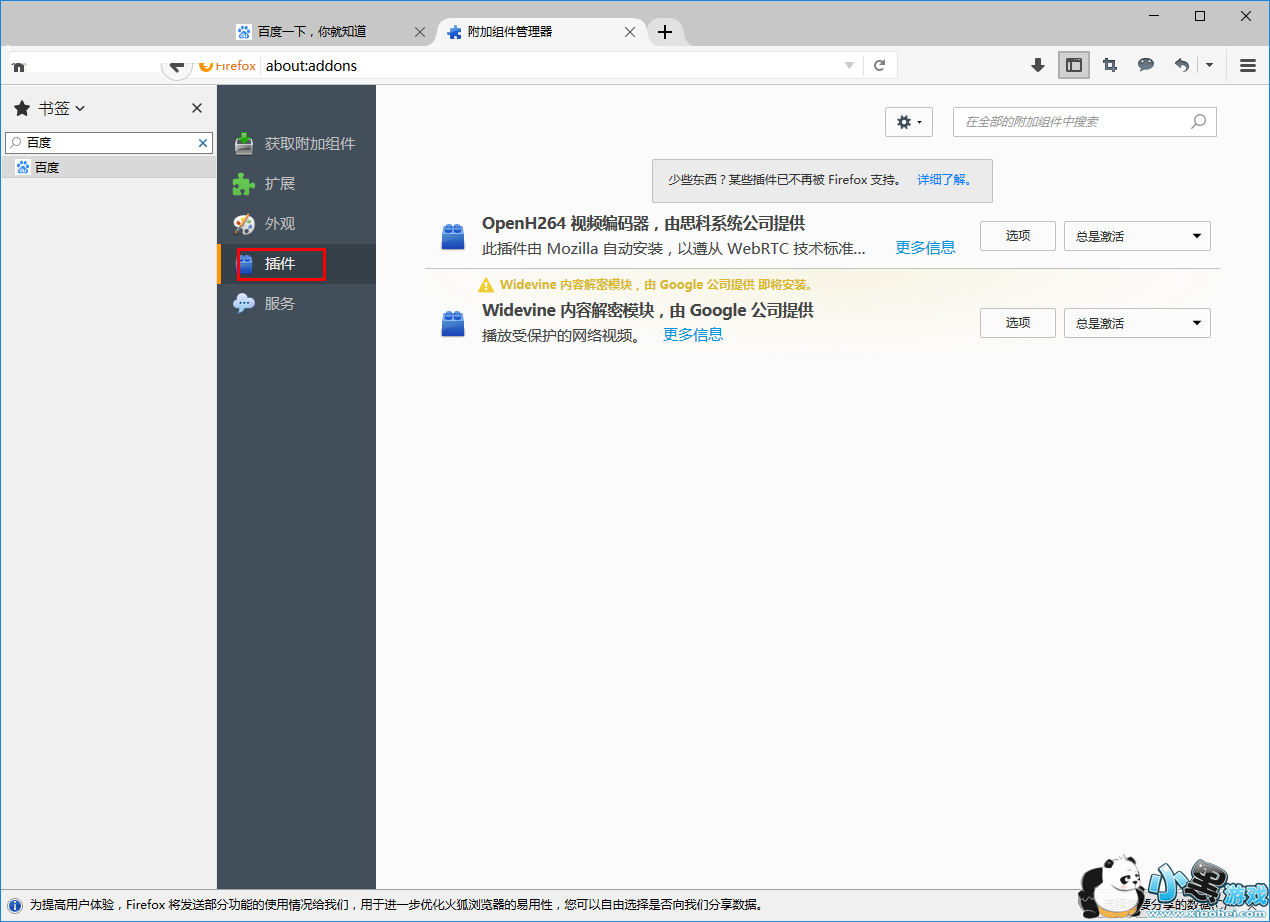This screenshot has width=1270, height=922.
Task: Clear the bookmark search text
Action: click(203, 143)
